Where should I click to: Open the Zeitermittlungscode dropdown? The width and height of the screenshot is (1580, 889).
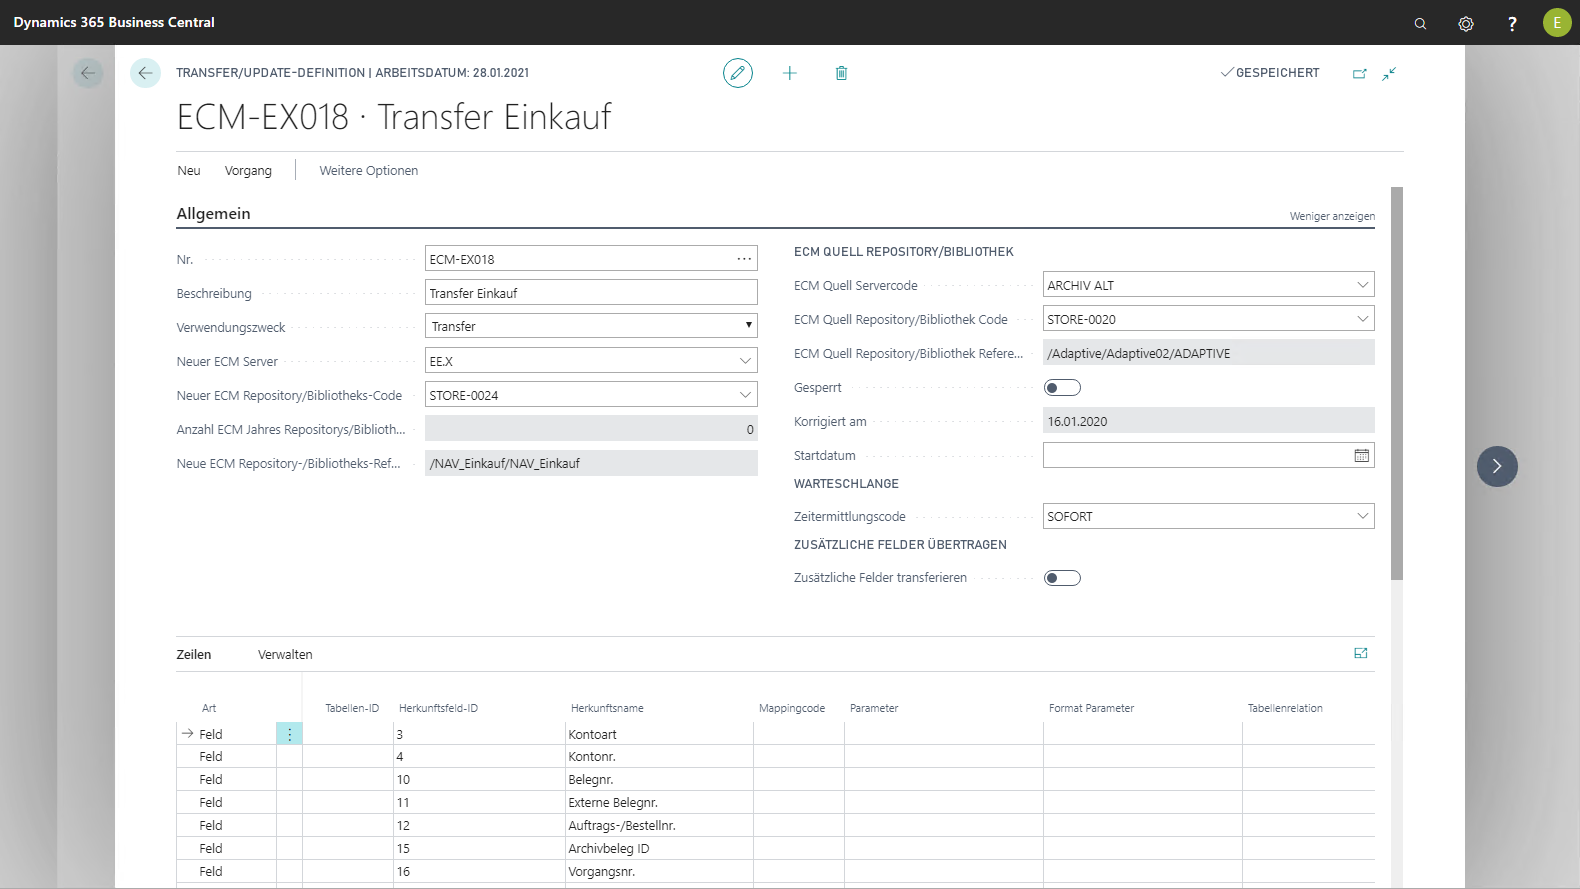tap(1362, 516)
